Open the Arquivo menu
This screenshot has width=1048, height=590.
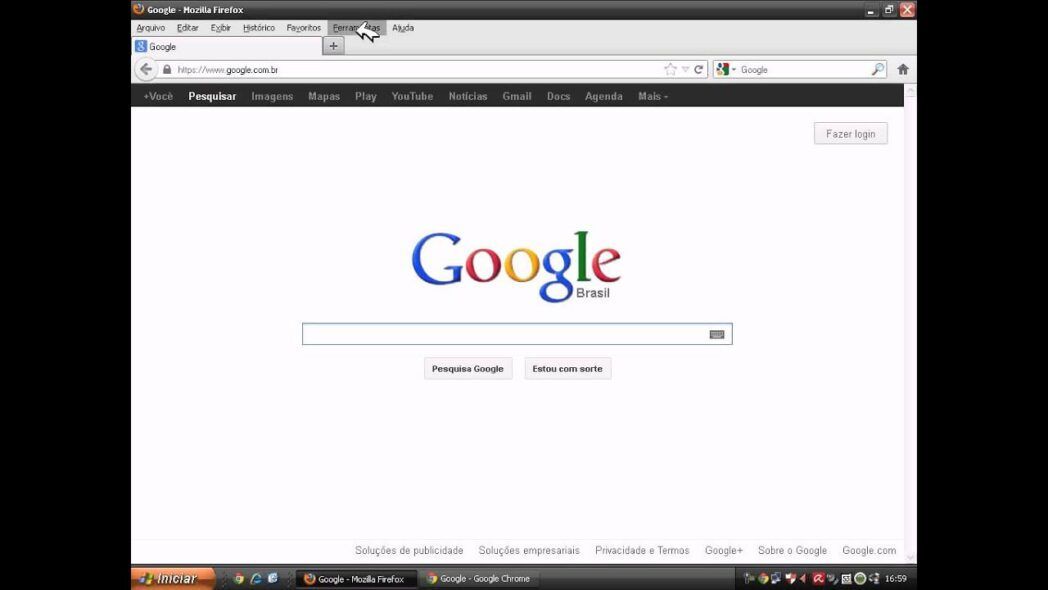[150, 28]
